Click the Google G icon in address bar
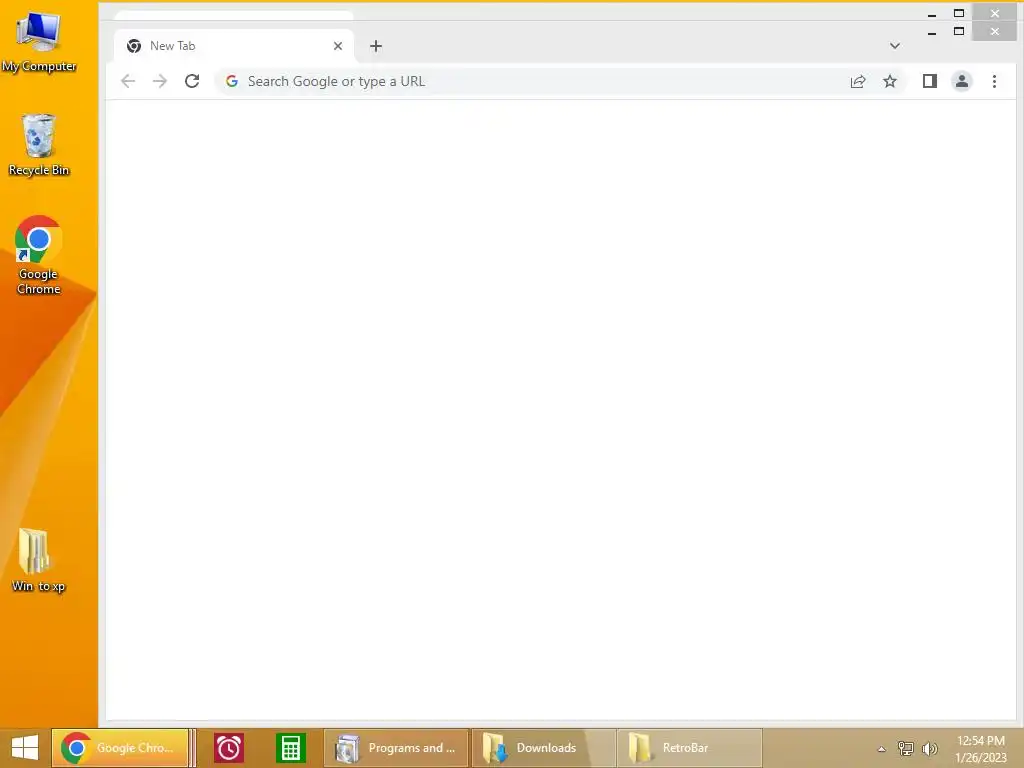1024x768 pixels. click(x=232, y=81)
